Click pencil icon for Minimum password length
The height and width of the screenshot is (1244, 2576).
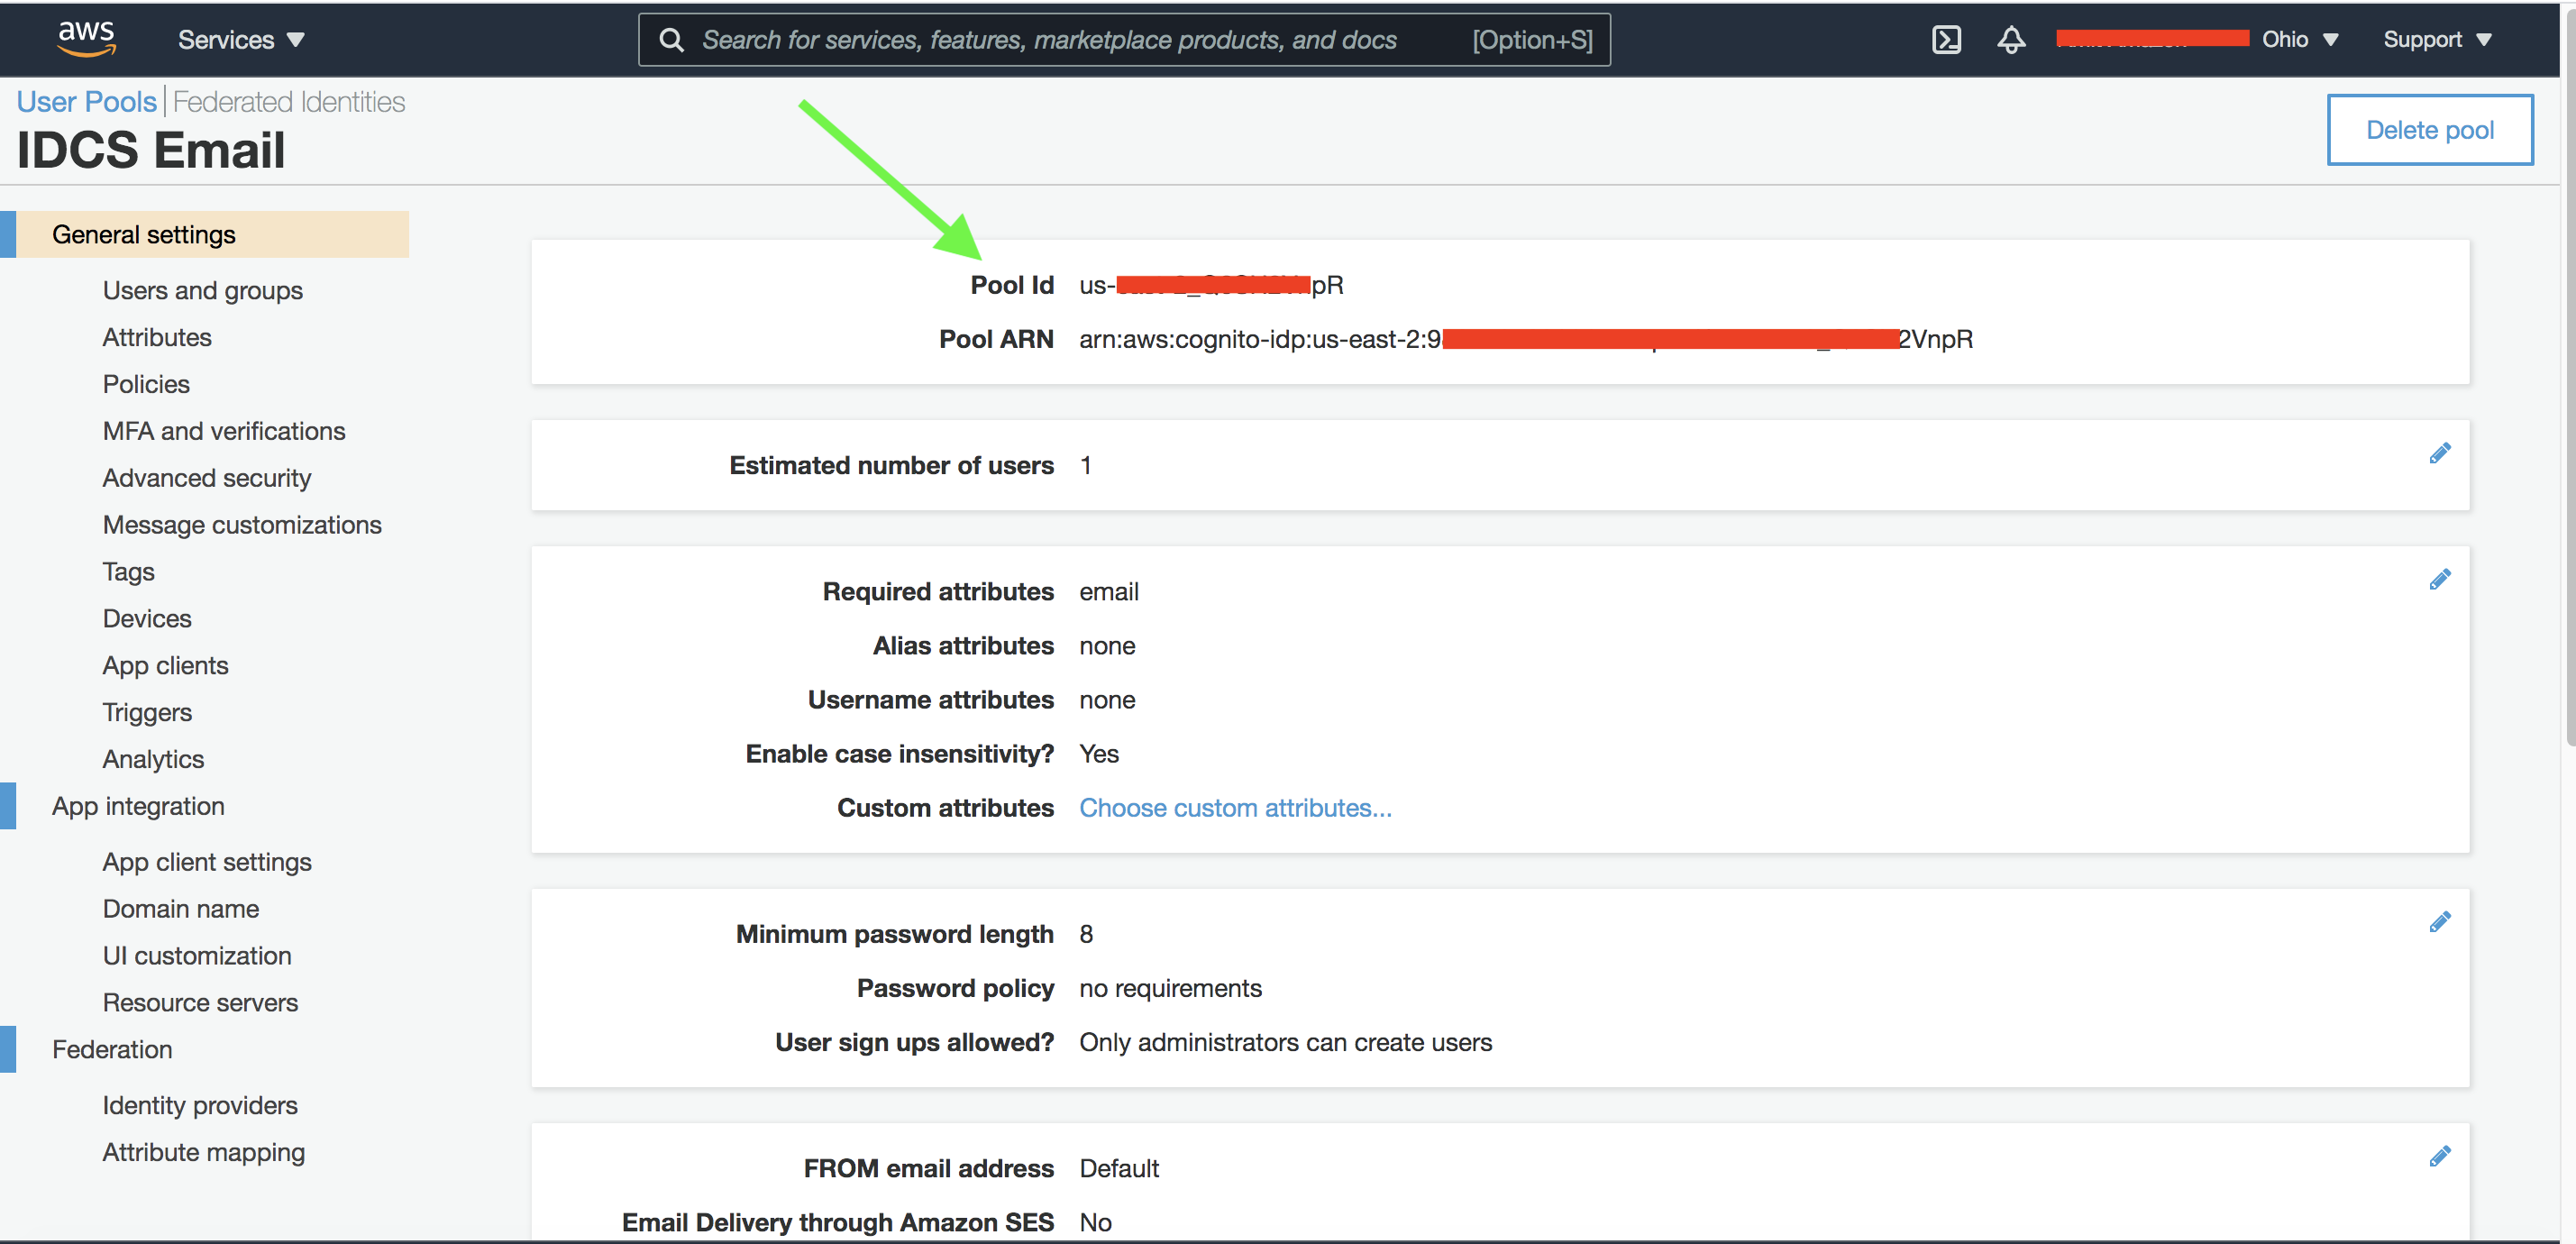point(2439,922)
